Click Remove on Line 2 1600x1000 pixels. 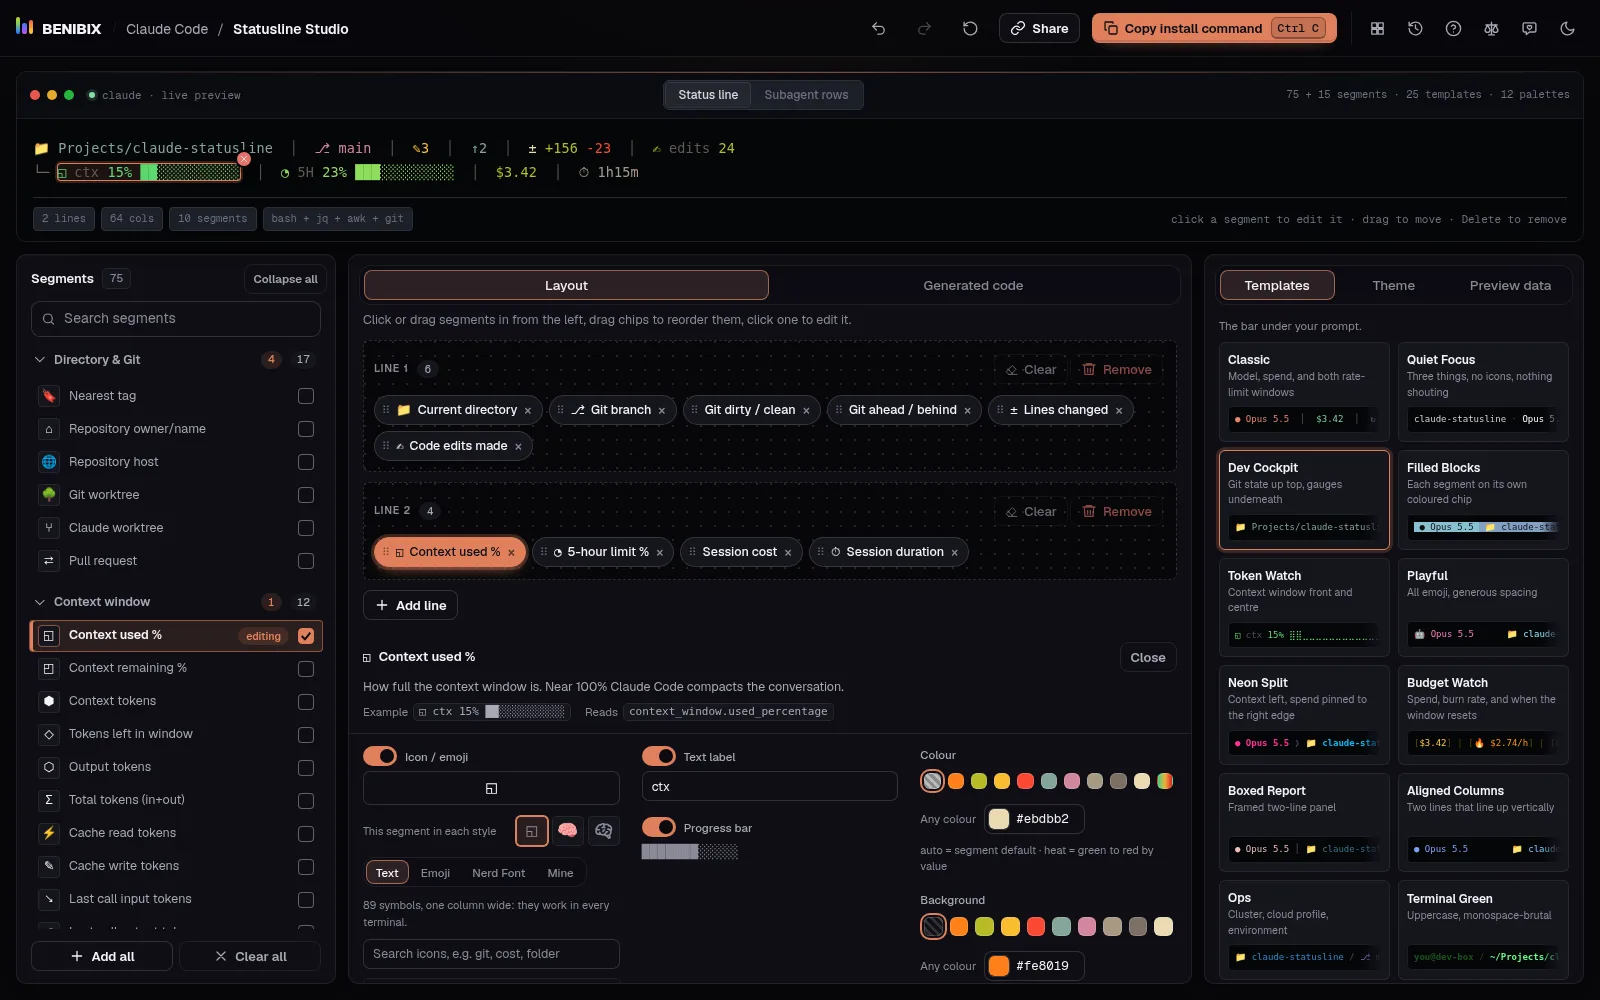[x=1117, y=512]
